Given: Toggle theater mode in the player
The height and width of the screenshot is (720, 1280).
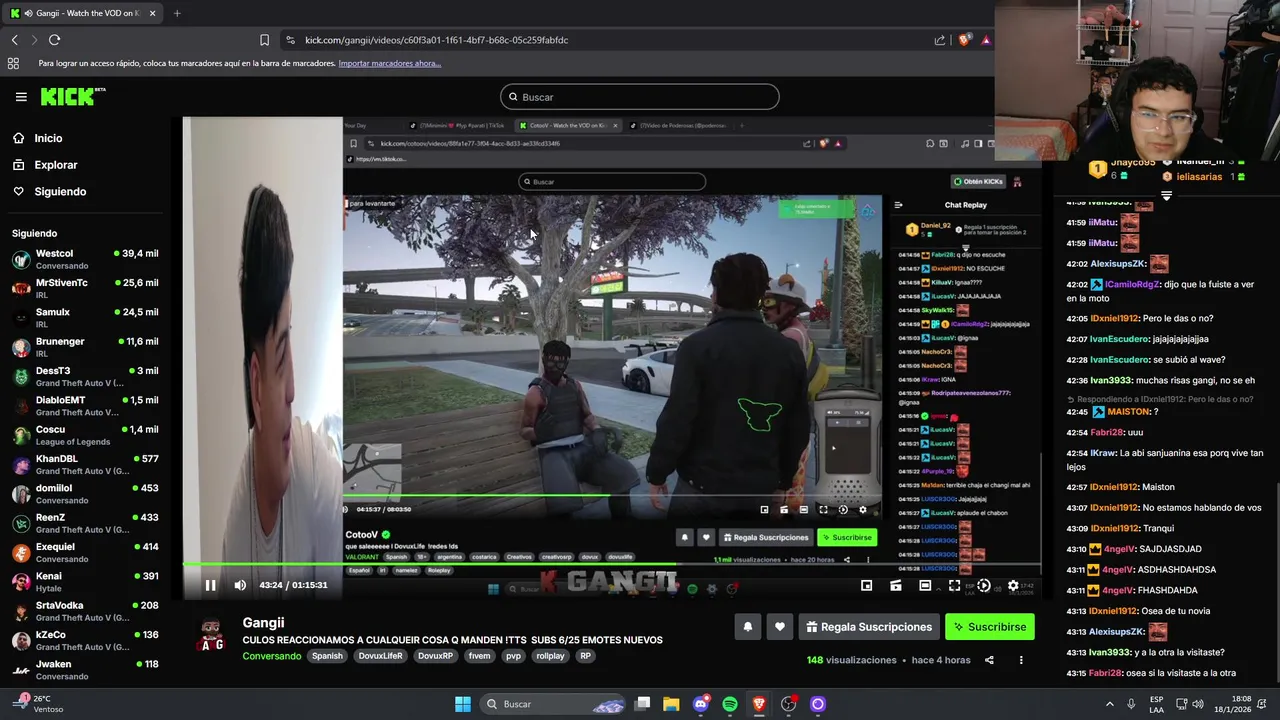Looking at the screenshot, I should [925, 585].
